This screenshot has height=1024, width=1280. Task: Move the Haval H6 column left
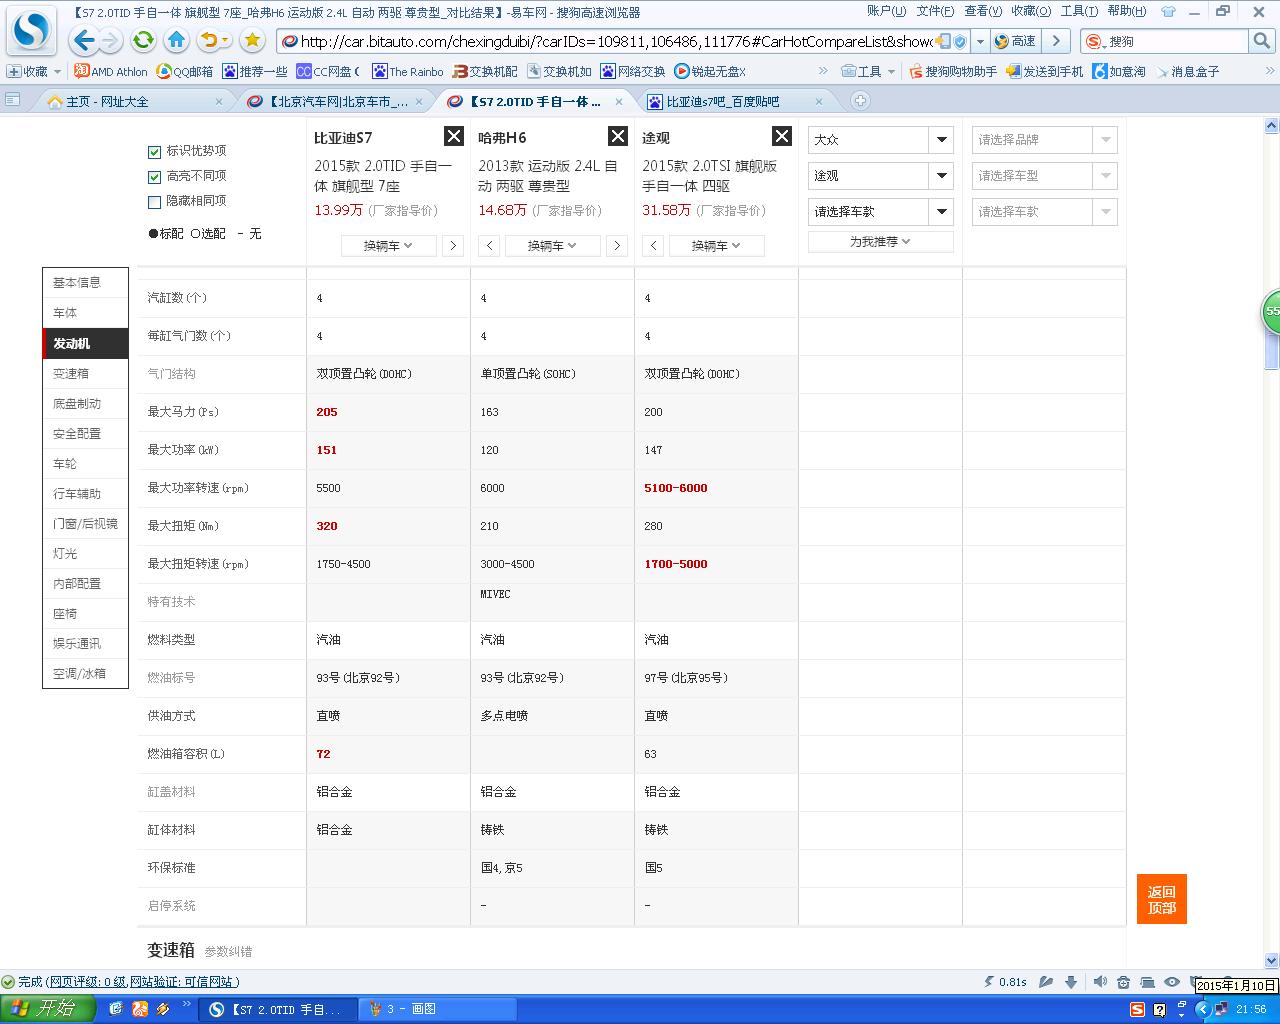[x=489, y=245]
